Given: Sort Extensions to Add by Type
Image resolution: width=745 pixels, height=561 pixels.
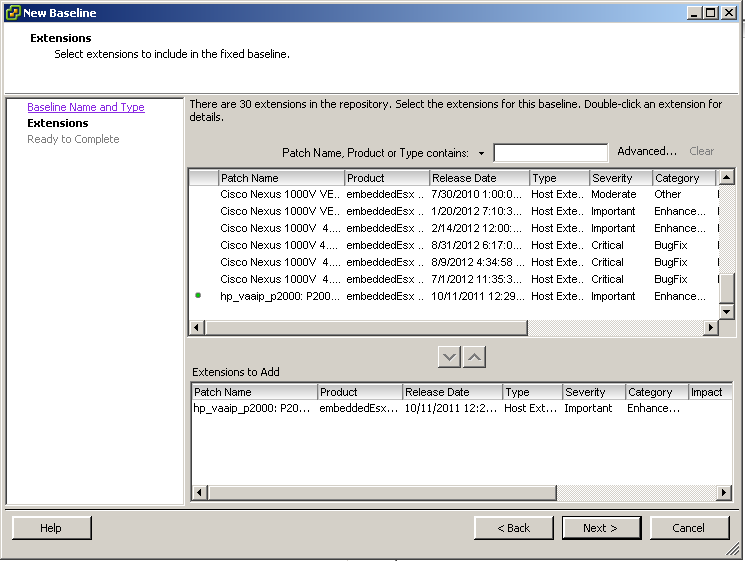Looking at the screenshot, I should [x=533, y=392].
